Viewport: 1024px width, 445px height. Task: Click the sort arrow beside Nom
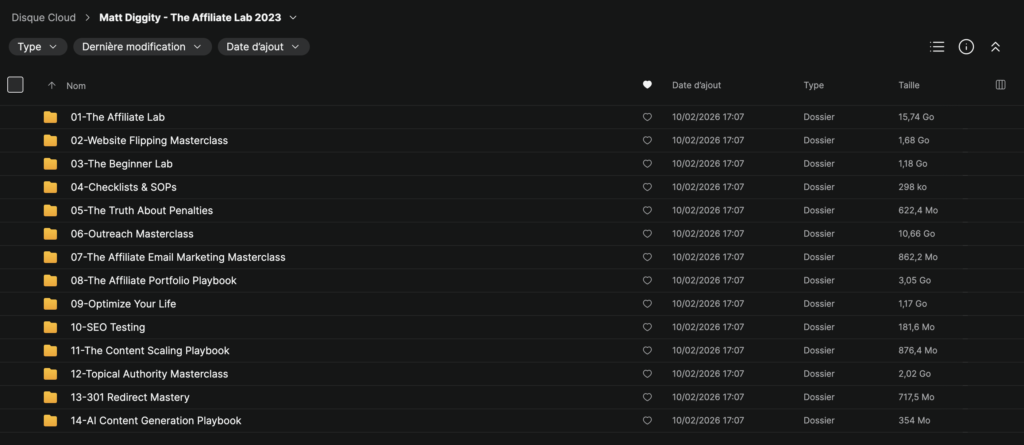click(x=52, y=86)
